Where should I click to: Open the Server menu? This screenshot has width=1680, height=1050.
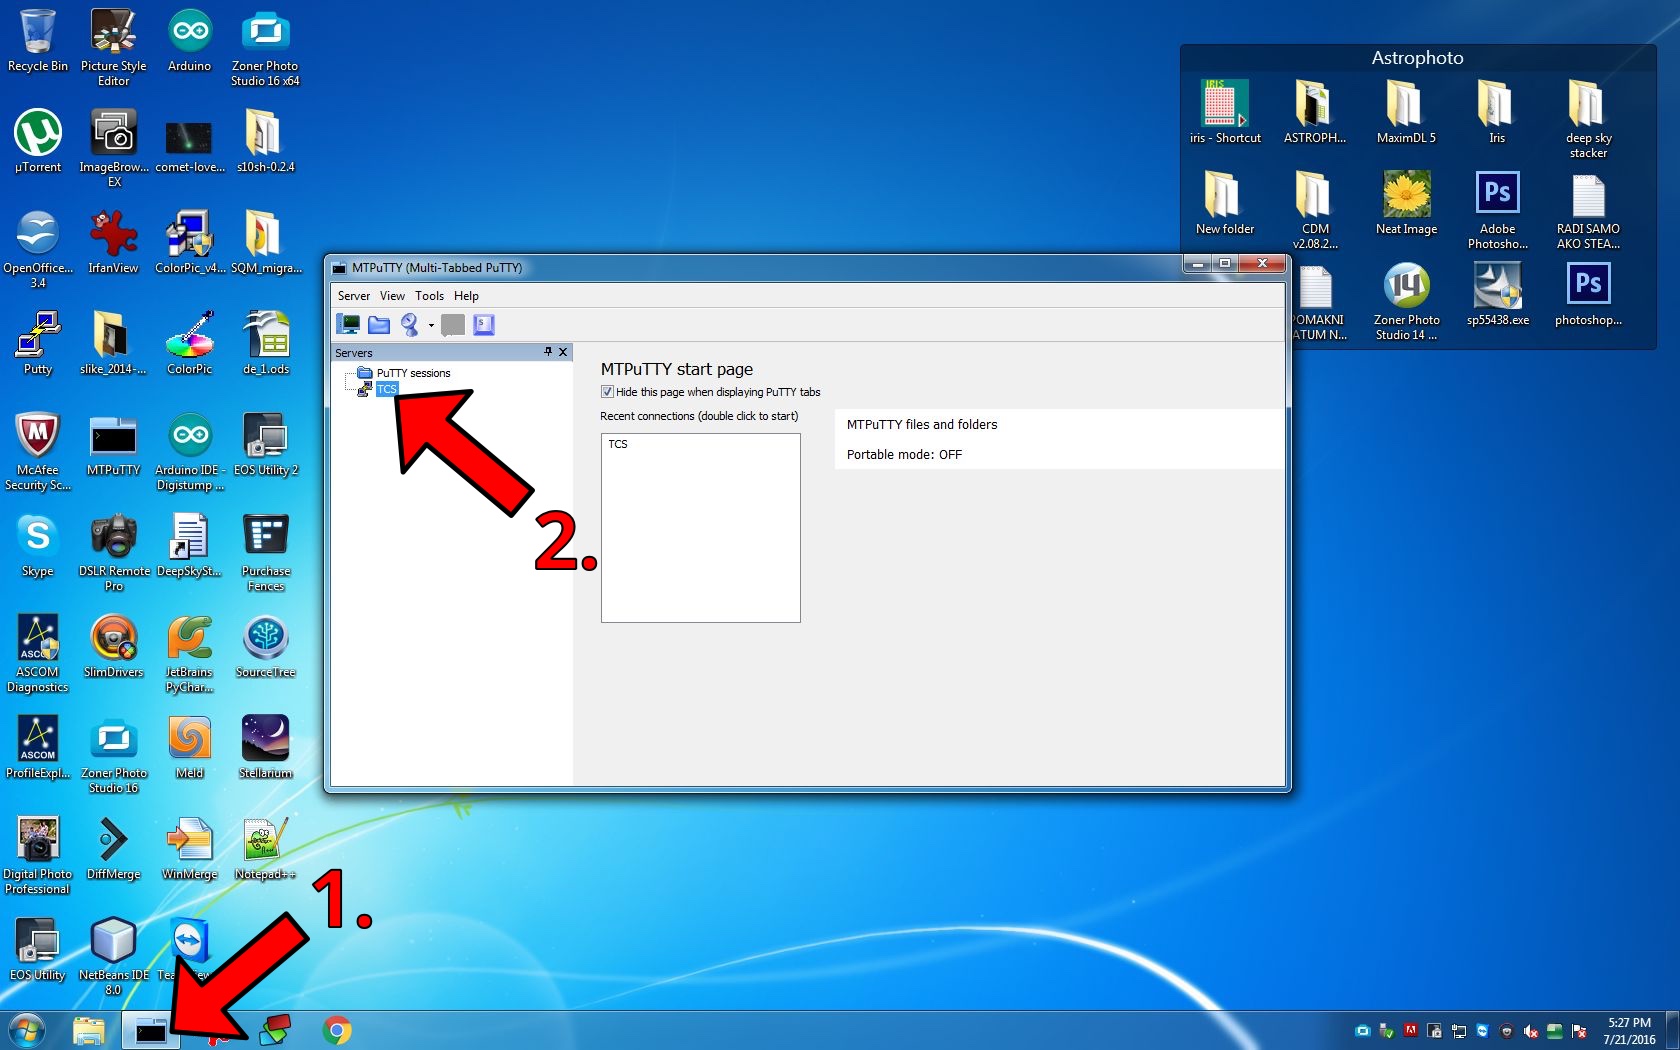[353, 296]
